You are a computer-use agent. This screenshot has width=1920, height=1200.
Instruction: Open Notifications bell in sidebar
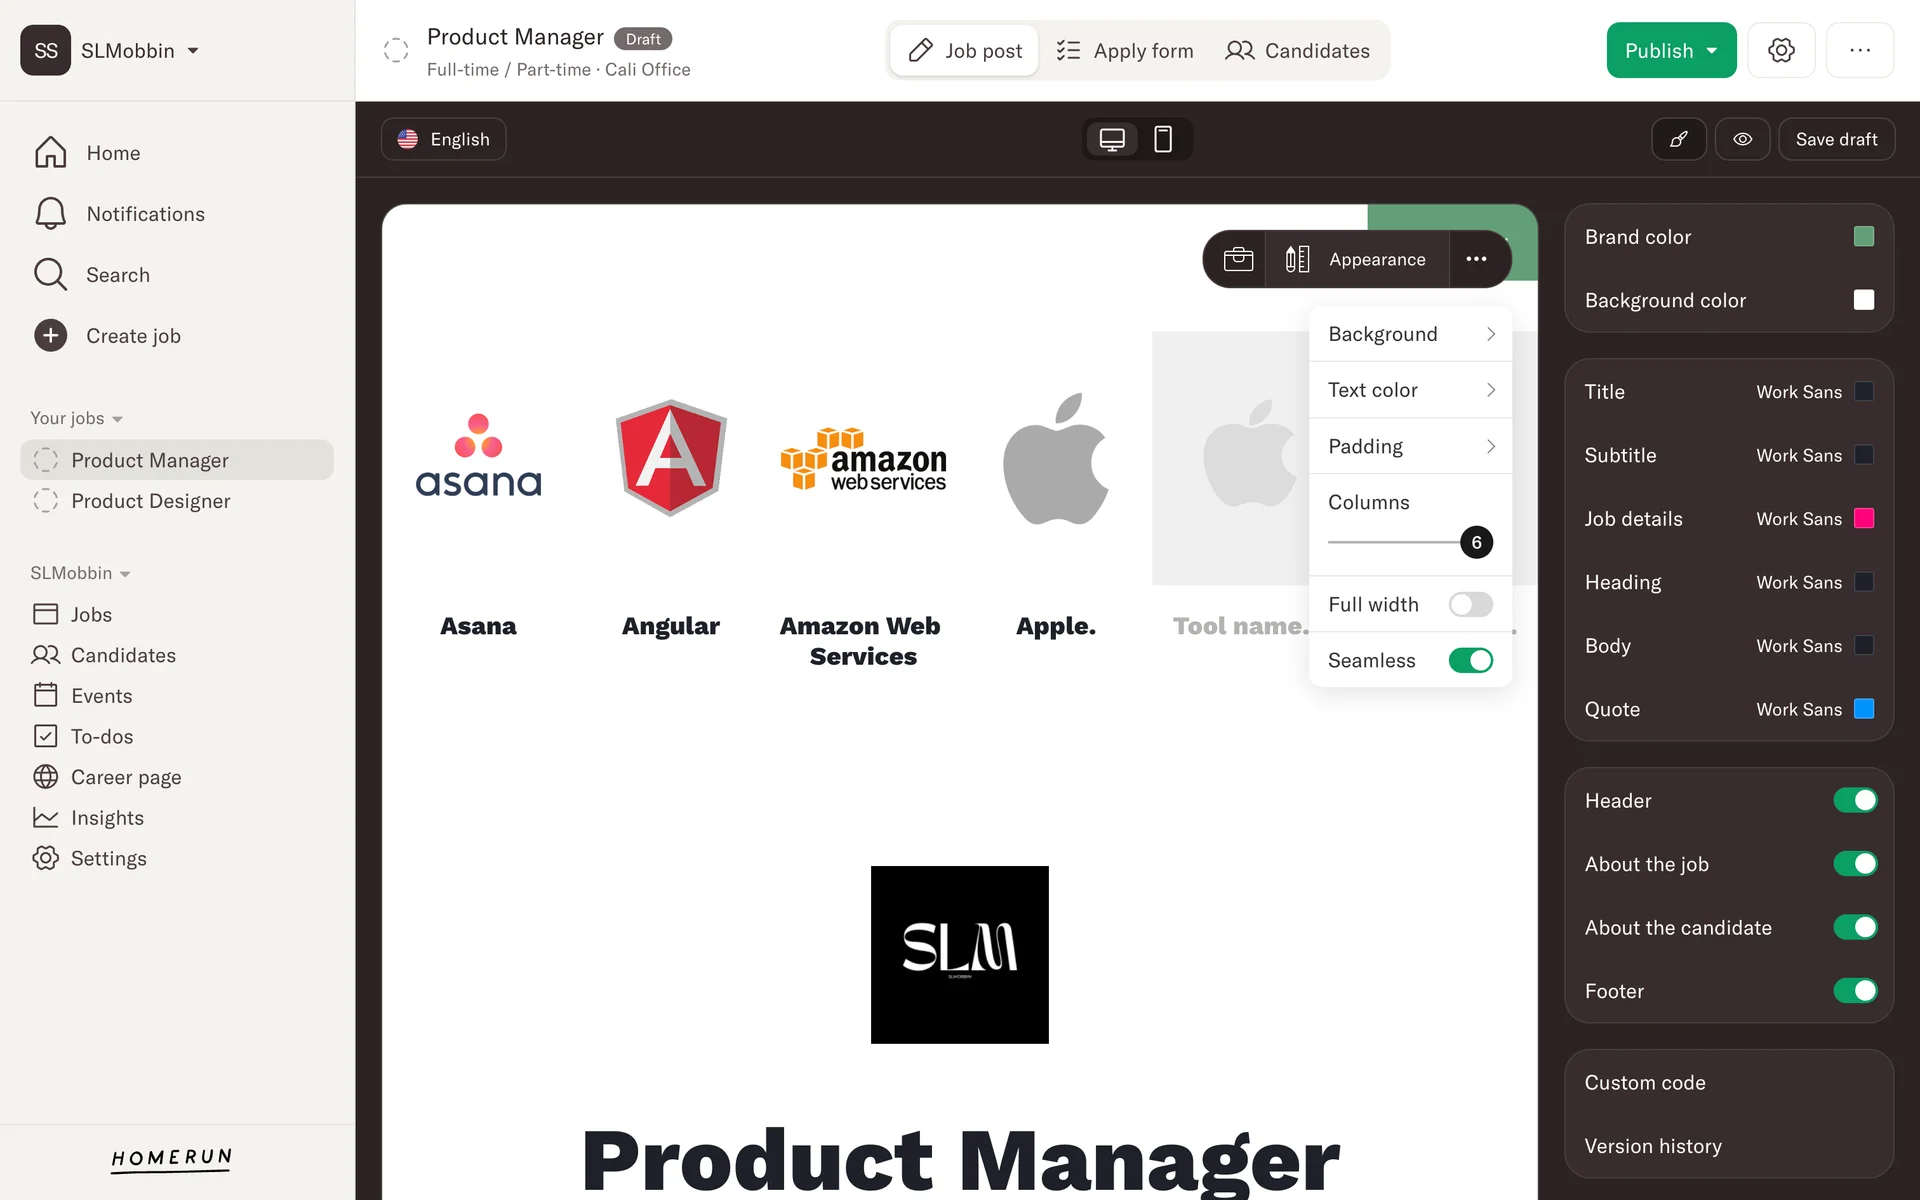click(51, 214)
